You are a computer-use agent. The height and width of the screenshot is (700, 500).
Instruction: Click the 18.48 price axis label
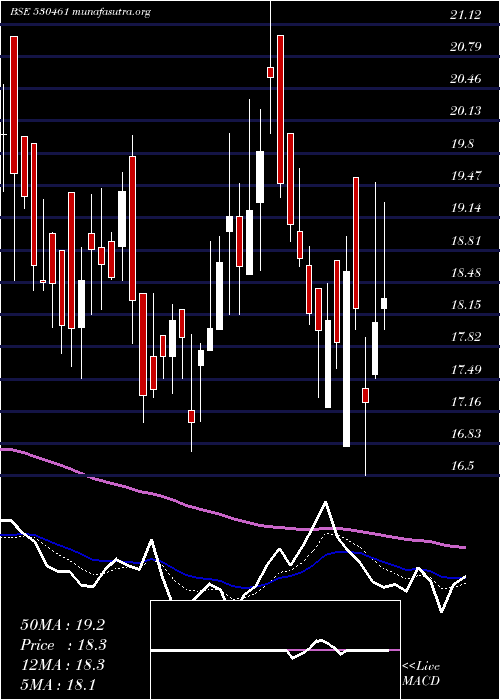pyautogui.click(x=466, y=272)
